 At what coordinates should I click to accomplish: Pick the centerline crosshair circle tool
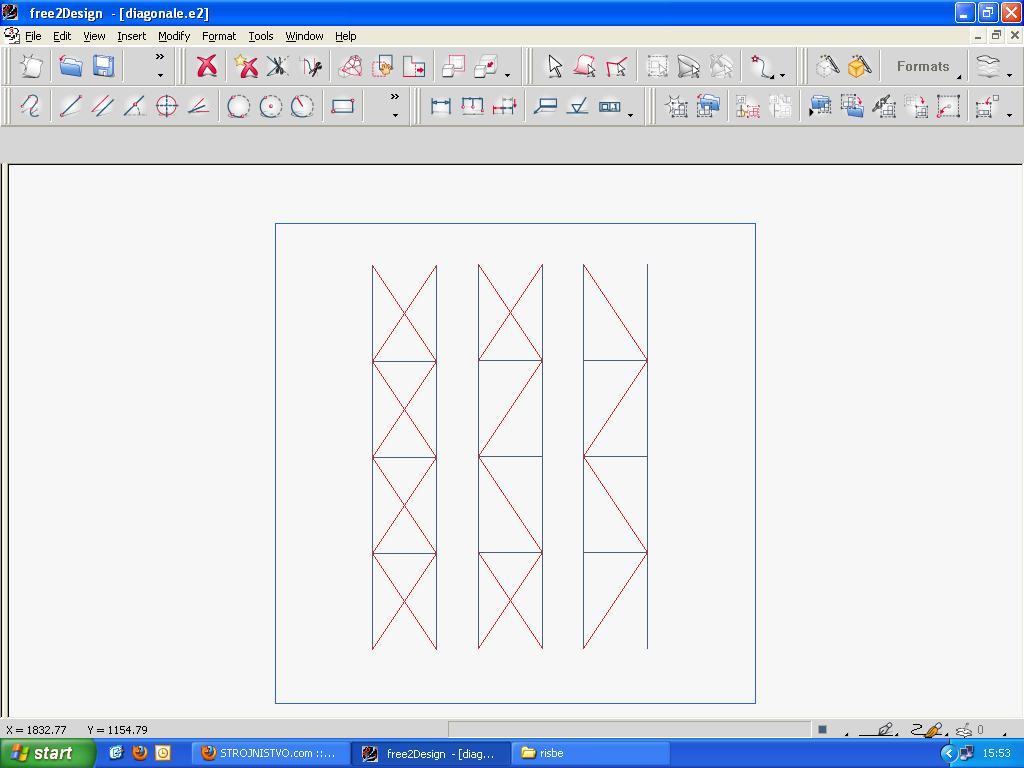(167, 106)
